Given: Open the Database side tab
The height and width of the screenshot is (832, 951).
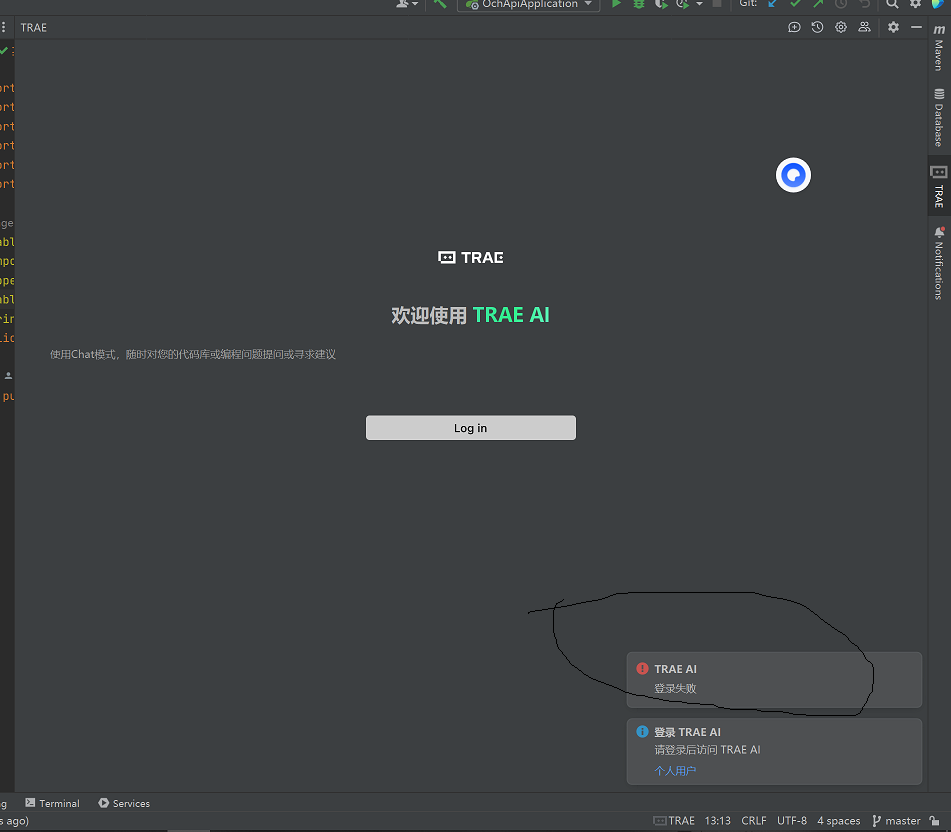Looking at the screenshot, I should pos(939,117).
